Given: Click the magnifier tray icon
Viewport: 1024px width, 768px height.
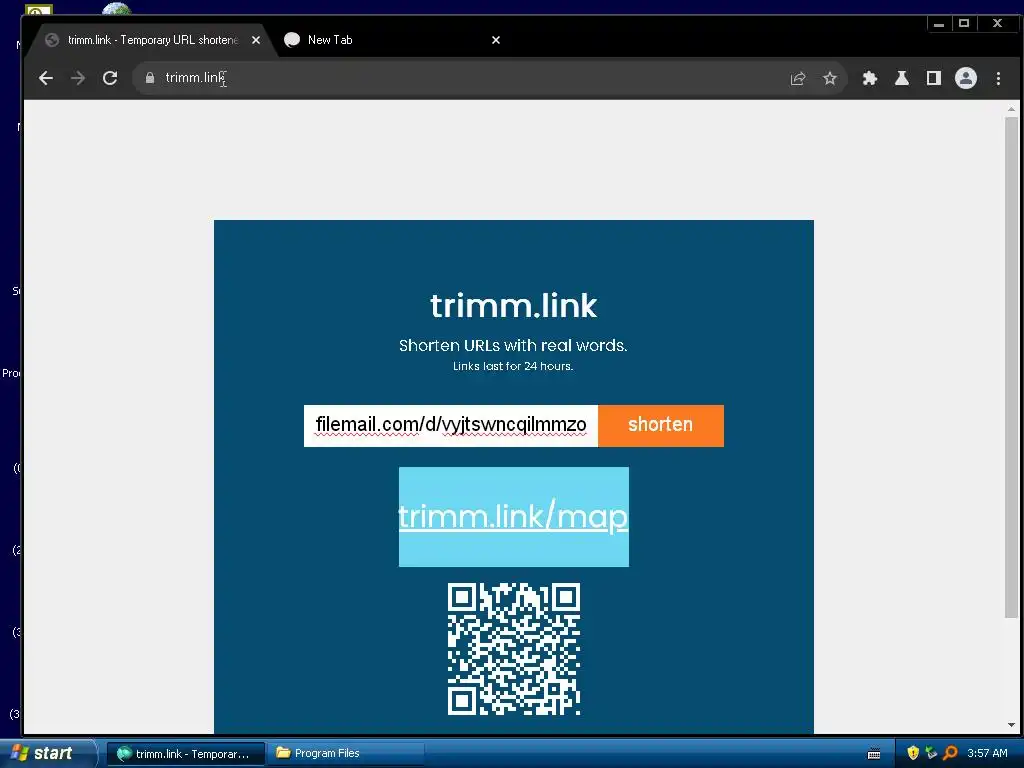Looking at the screenshot, I should tap(950, 753).
